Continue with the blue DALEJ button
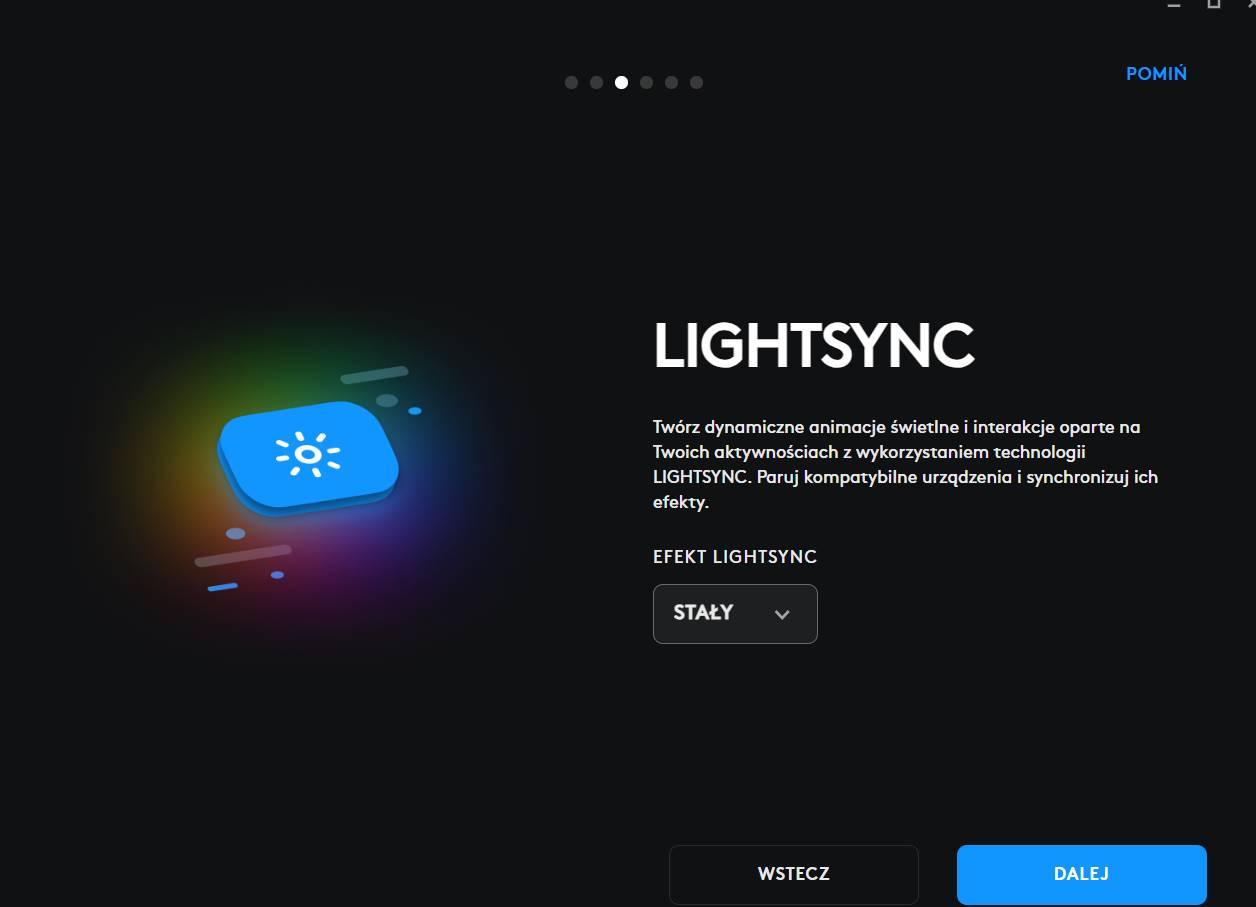The image size is (1256, 907). point(1081,874)
